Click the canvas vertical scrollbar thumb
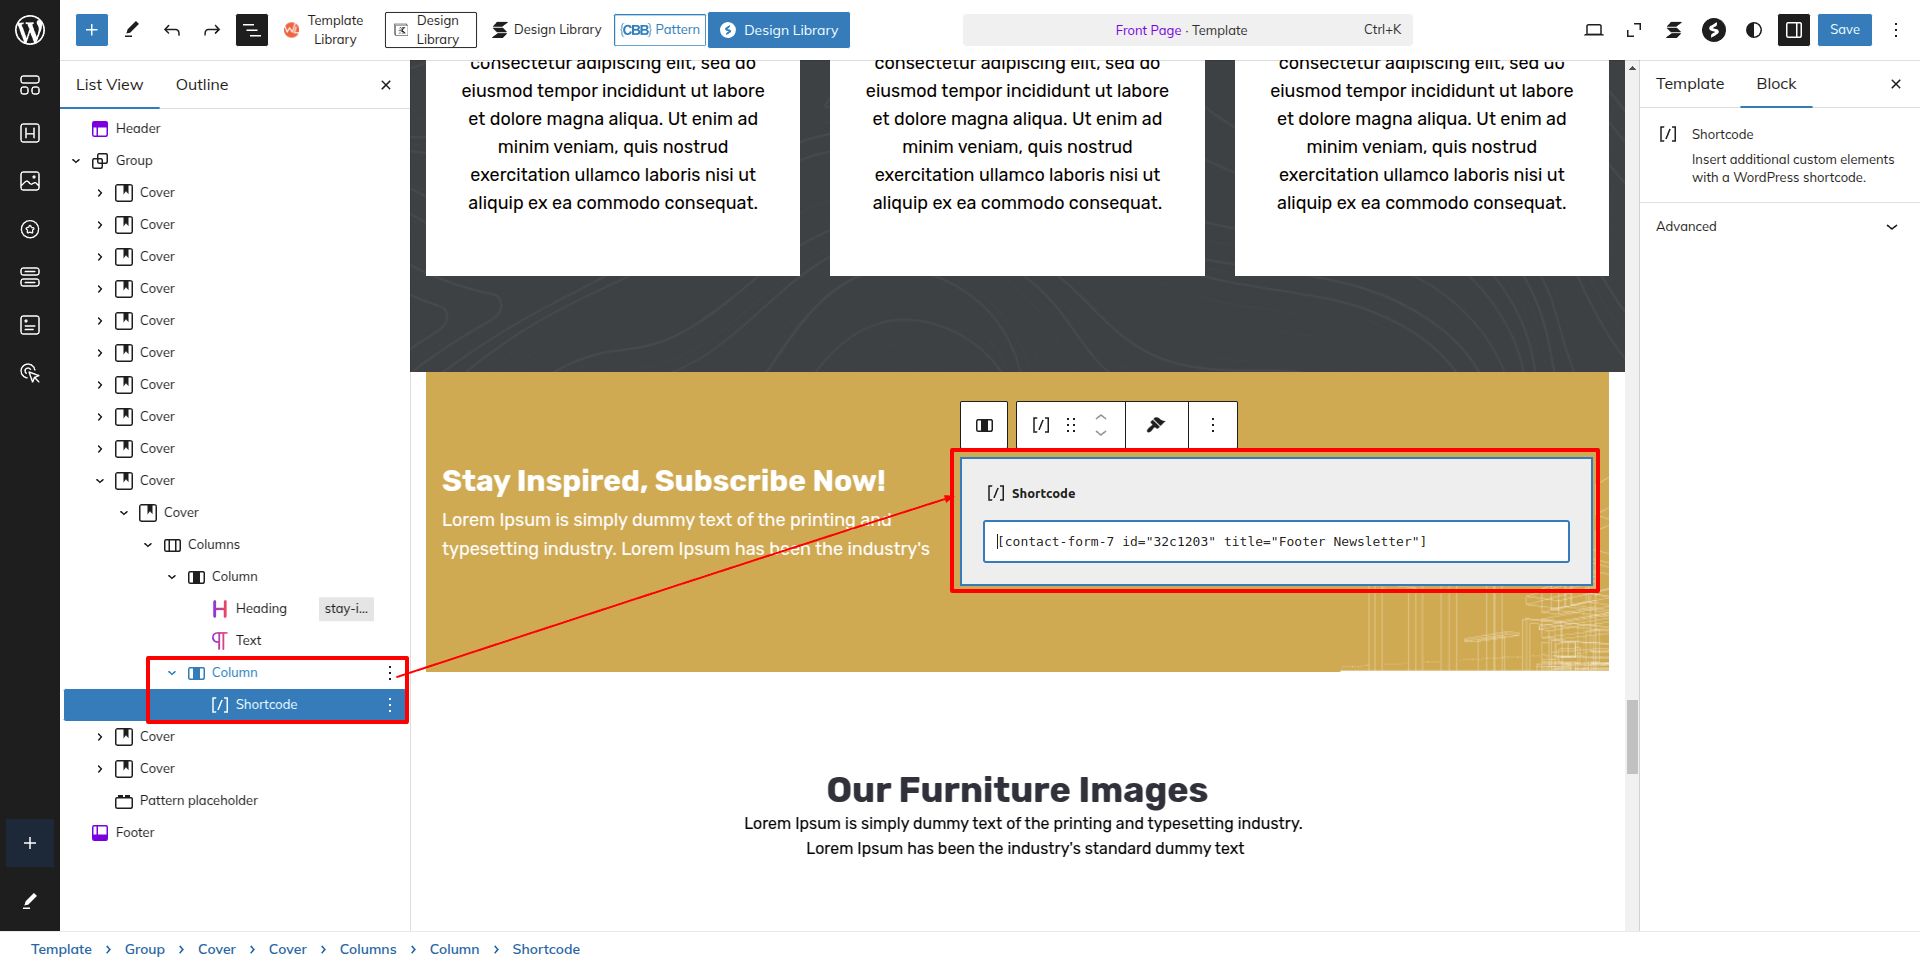The height and width of the screenshot is (966, 1920). pyautogui.click(x=1632, y=737)
